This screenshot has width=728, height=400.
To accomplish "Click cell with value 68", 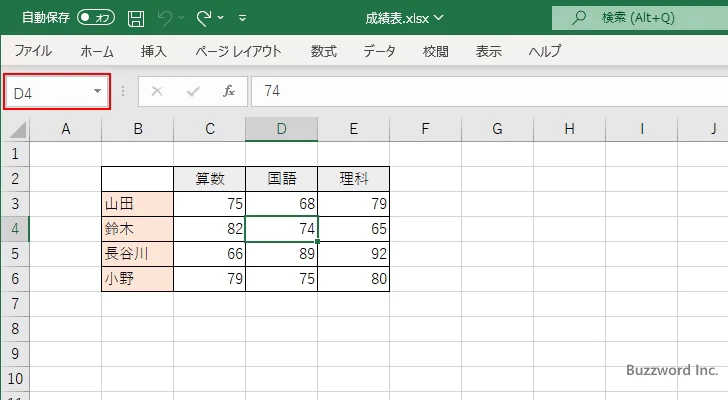I will (x=281, y=204).
